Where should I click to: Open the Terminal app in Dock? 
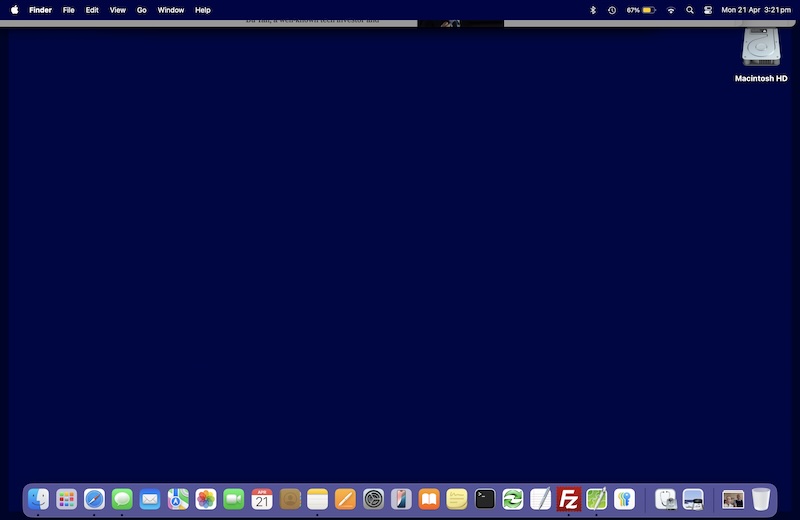pyautogui.click(x=485, y=498)
